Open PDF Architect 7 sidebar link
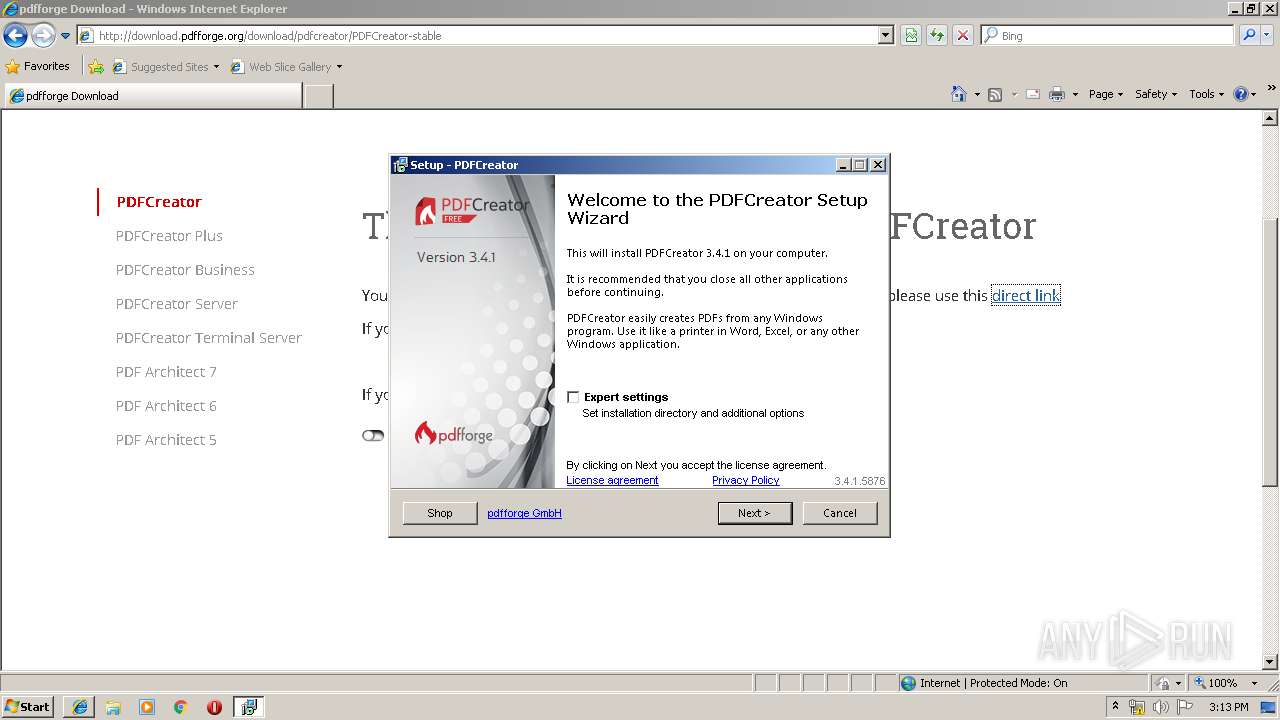 click(166, 372)
